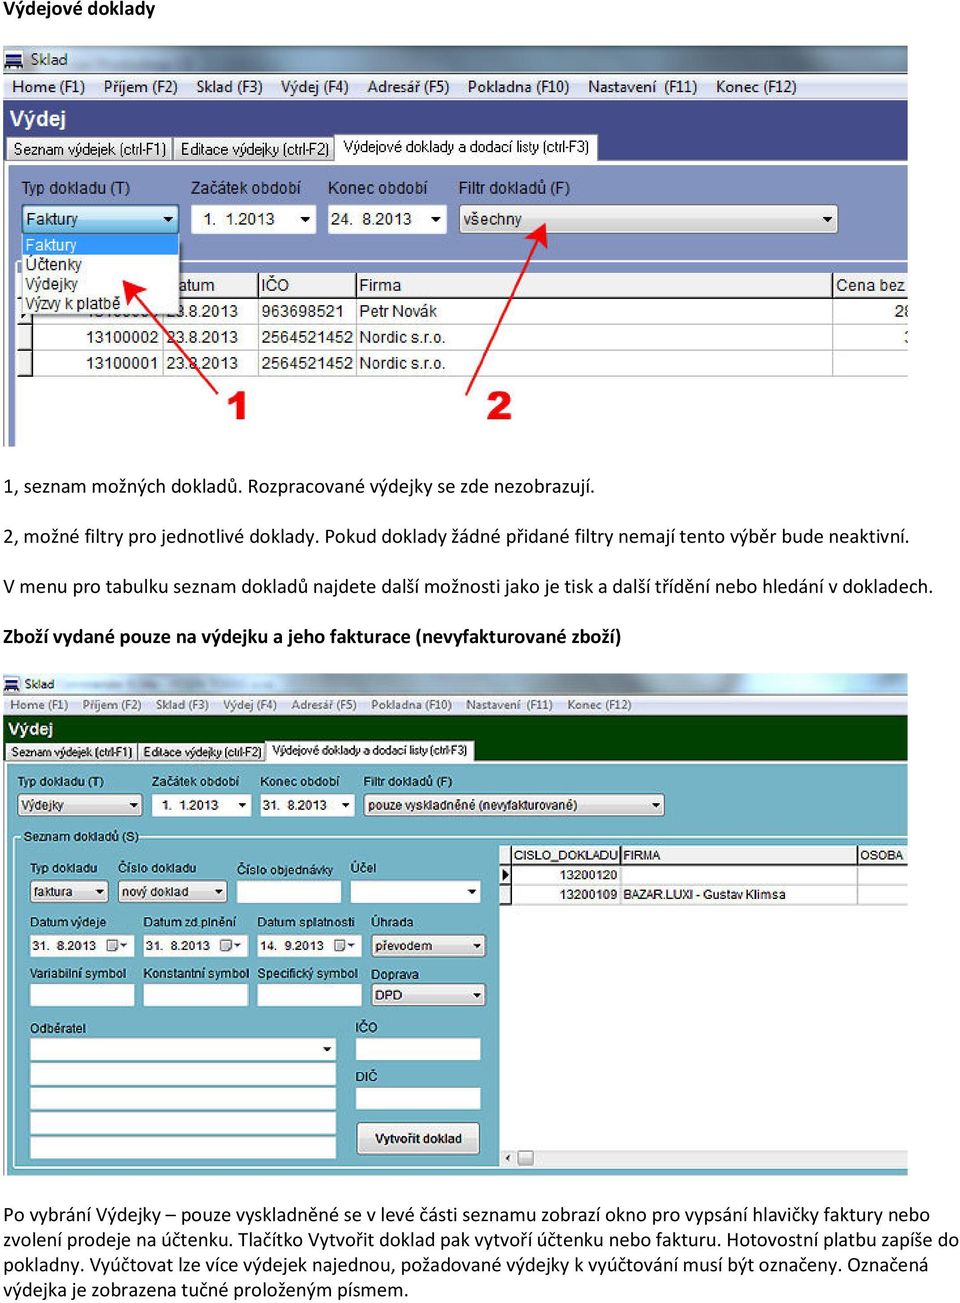Click the Číslo objednávky input field
The height and width of the screenshot is (1303, 960).
click(289, 892)
